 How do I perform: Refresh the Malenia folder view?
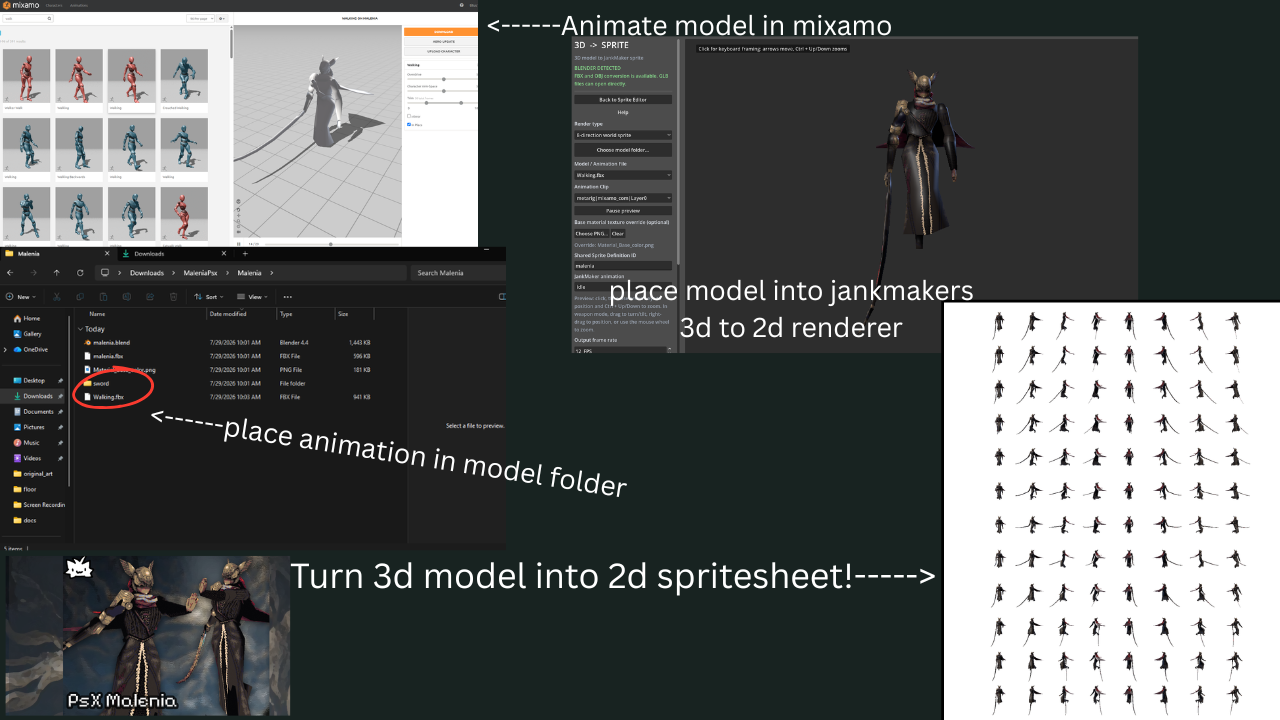79,273
